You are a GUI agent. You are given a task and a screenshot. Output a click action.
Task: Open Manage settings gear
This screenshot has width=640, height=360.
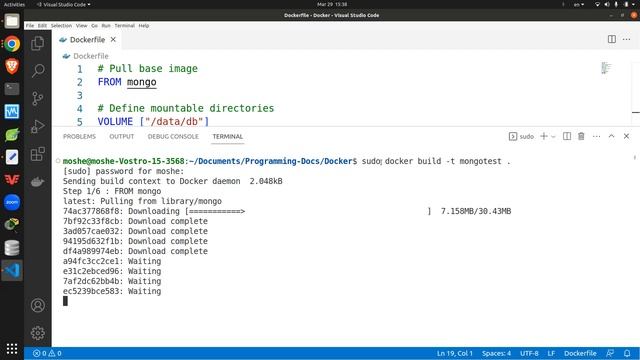click(38, 333)
